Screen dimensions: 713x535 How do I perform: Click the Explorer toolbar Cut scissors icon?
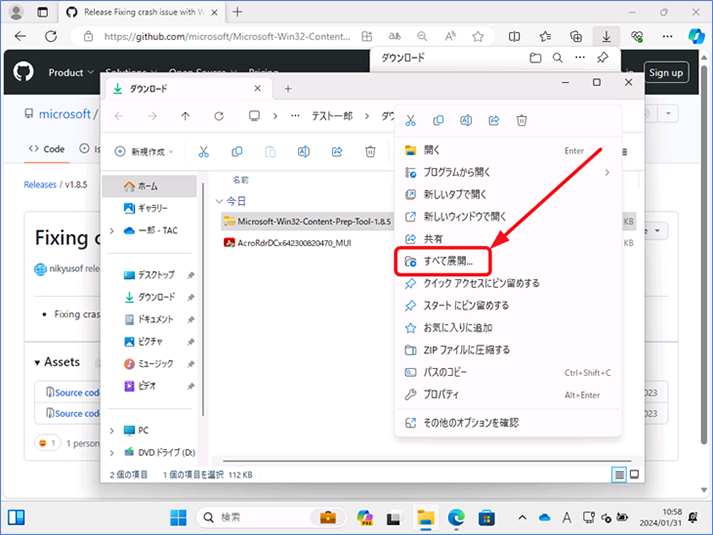pyautogui.click(x=203, y=152)
